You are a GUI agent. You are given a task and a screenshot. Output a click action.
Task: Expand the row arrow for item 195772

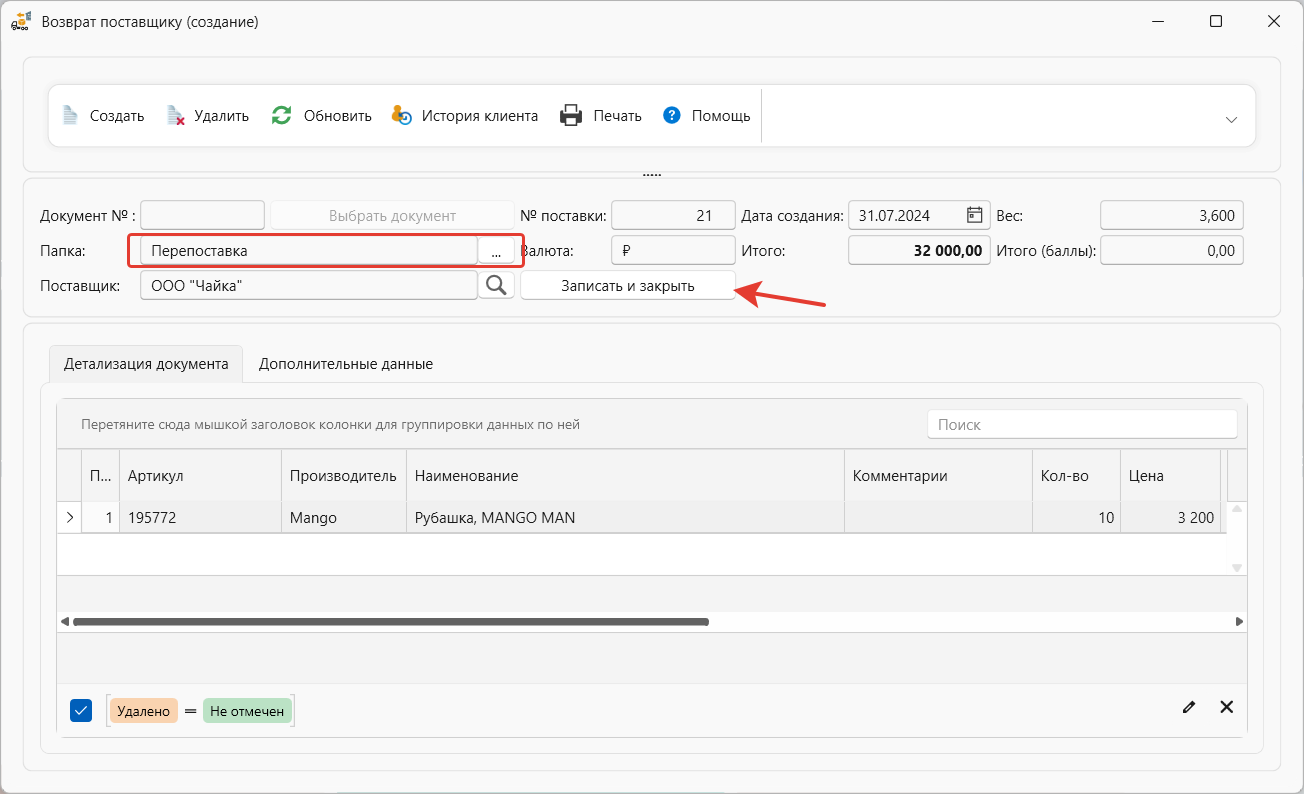click(69, 517)
